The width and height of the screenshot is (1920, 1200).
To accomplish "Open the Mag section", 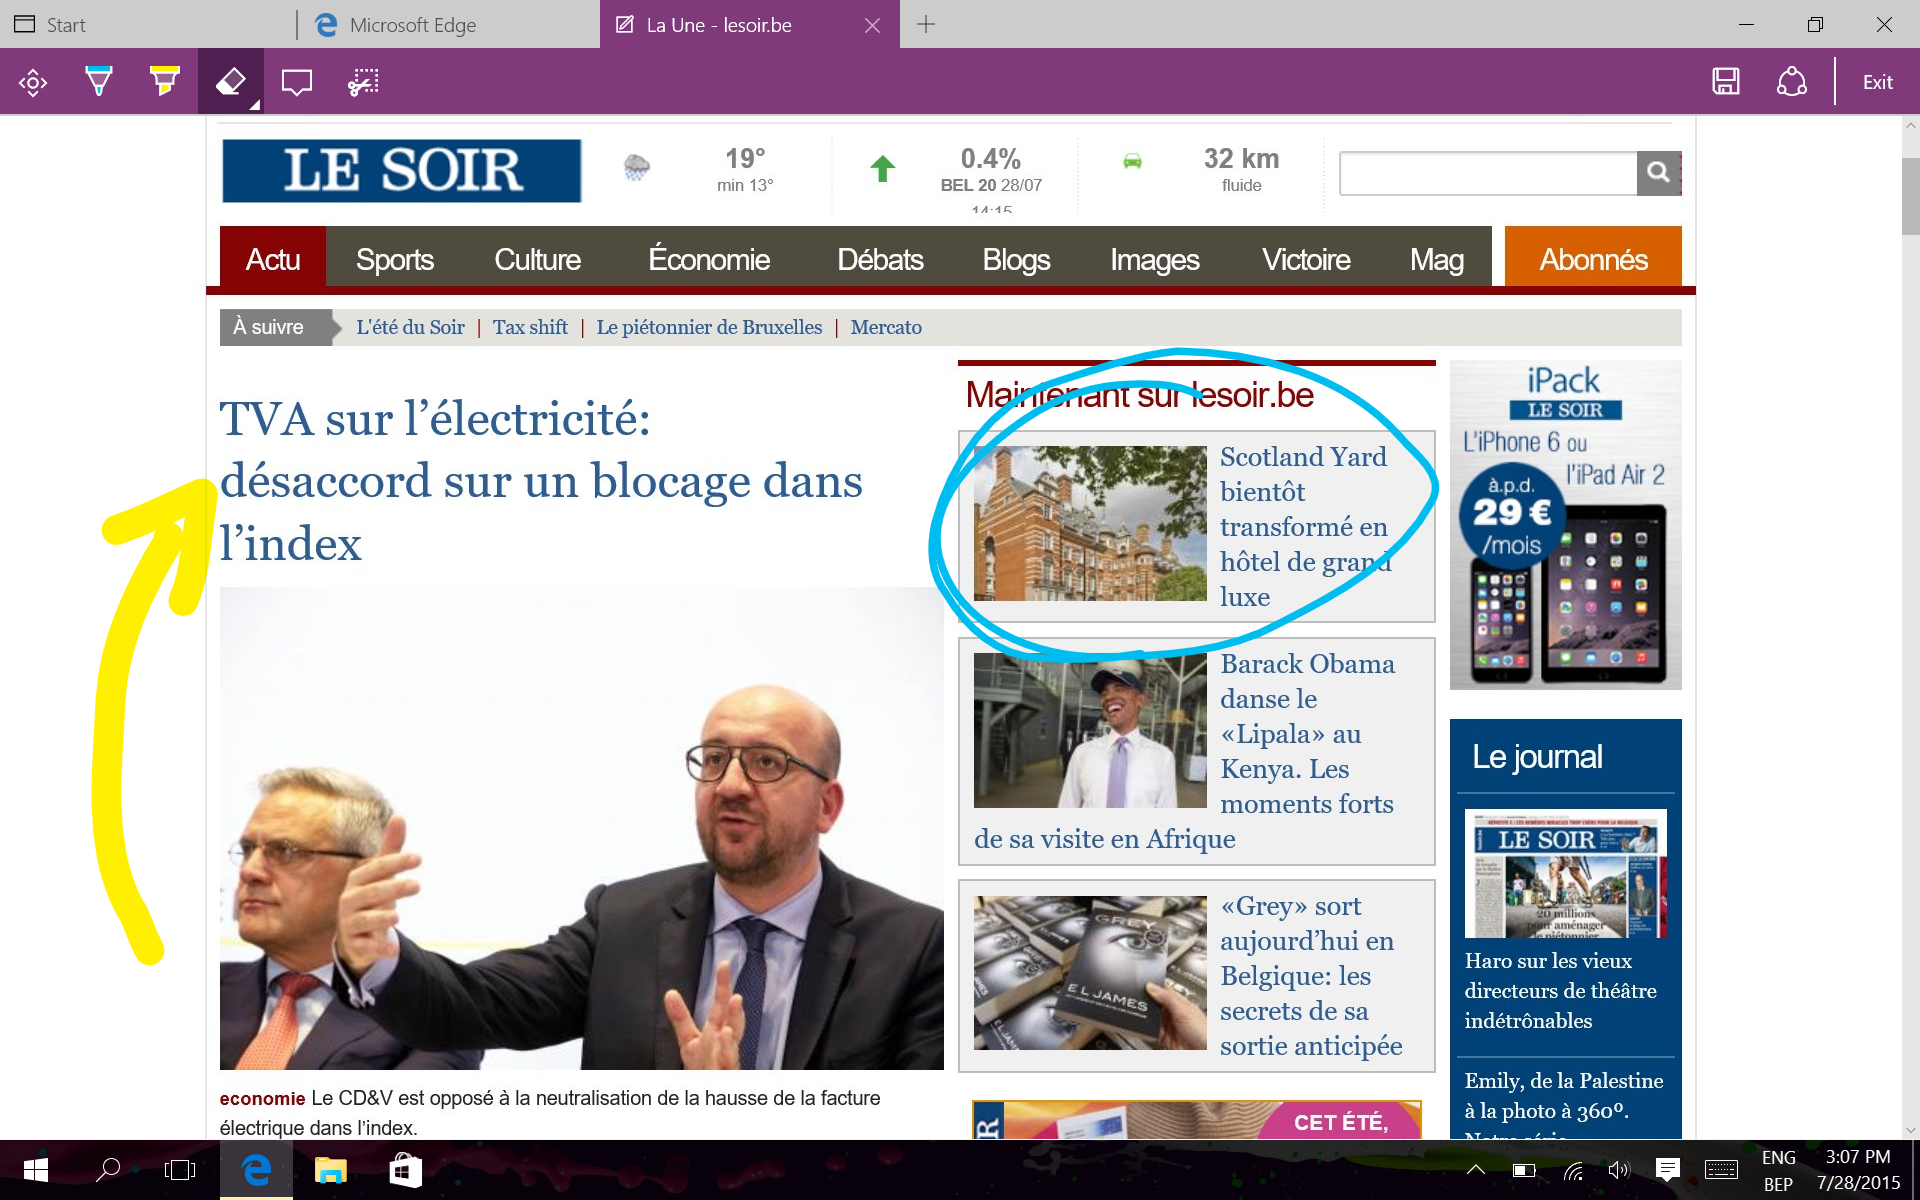I will tap(1437, 259).
